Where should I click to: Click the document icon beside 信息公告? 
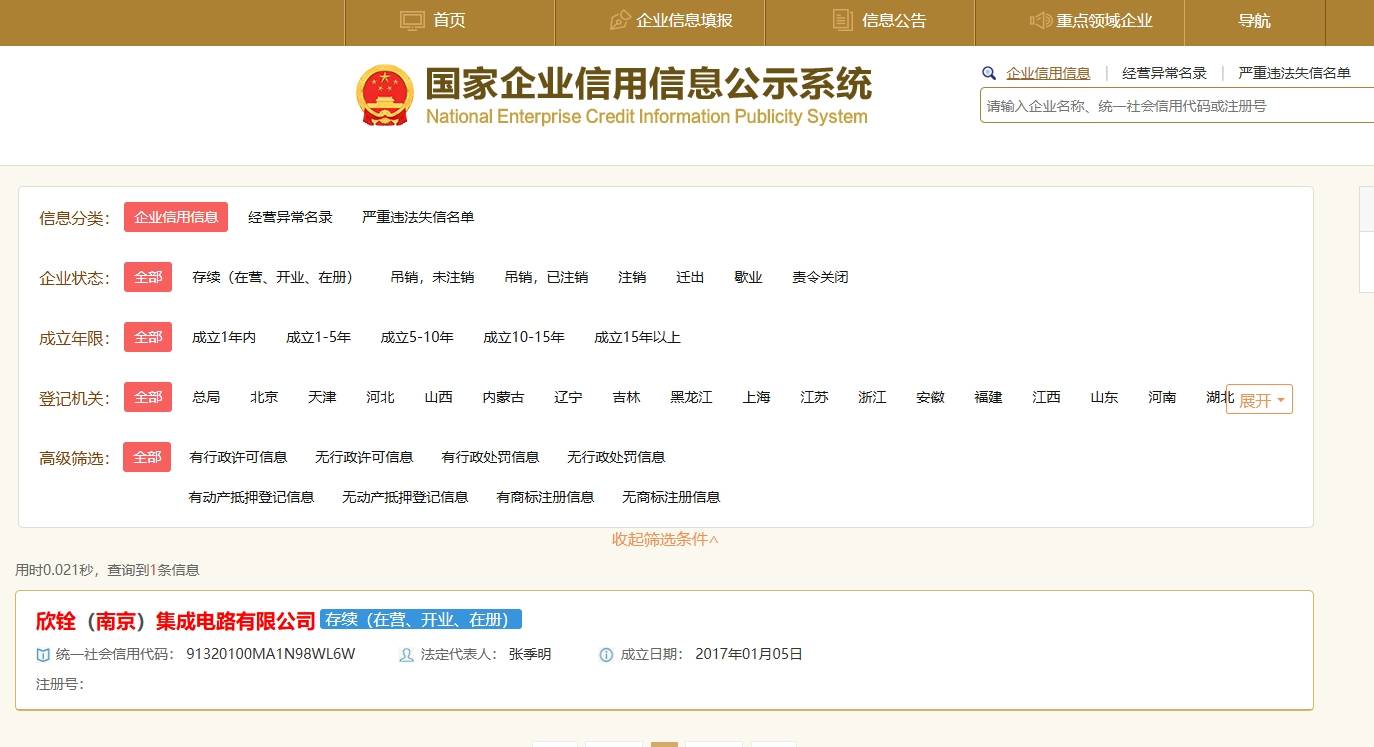click(843, 20)
